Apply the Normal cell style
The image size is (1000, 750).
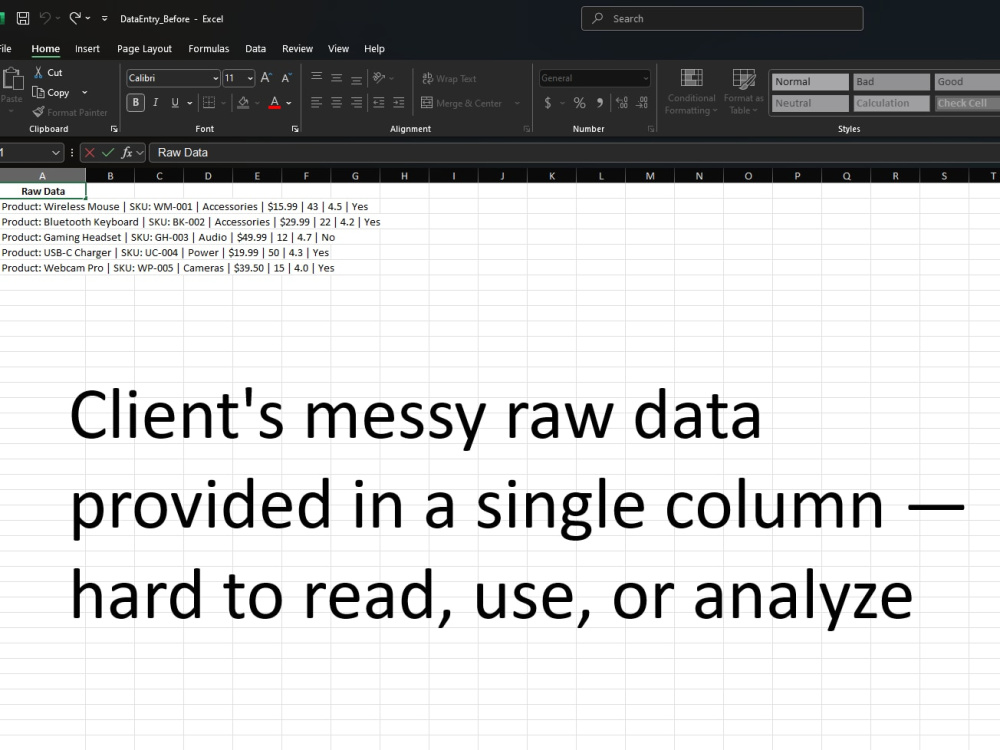[810, 82]
